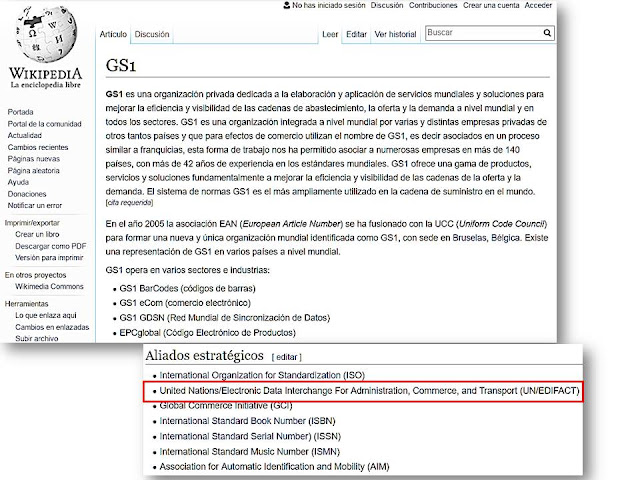The width and height of the screenshot is (640, 480).
Task: Click Notificar un error
Action: click(x=35, y=205)
